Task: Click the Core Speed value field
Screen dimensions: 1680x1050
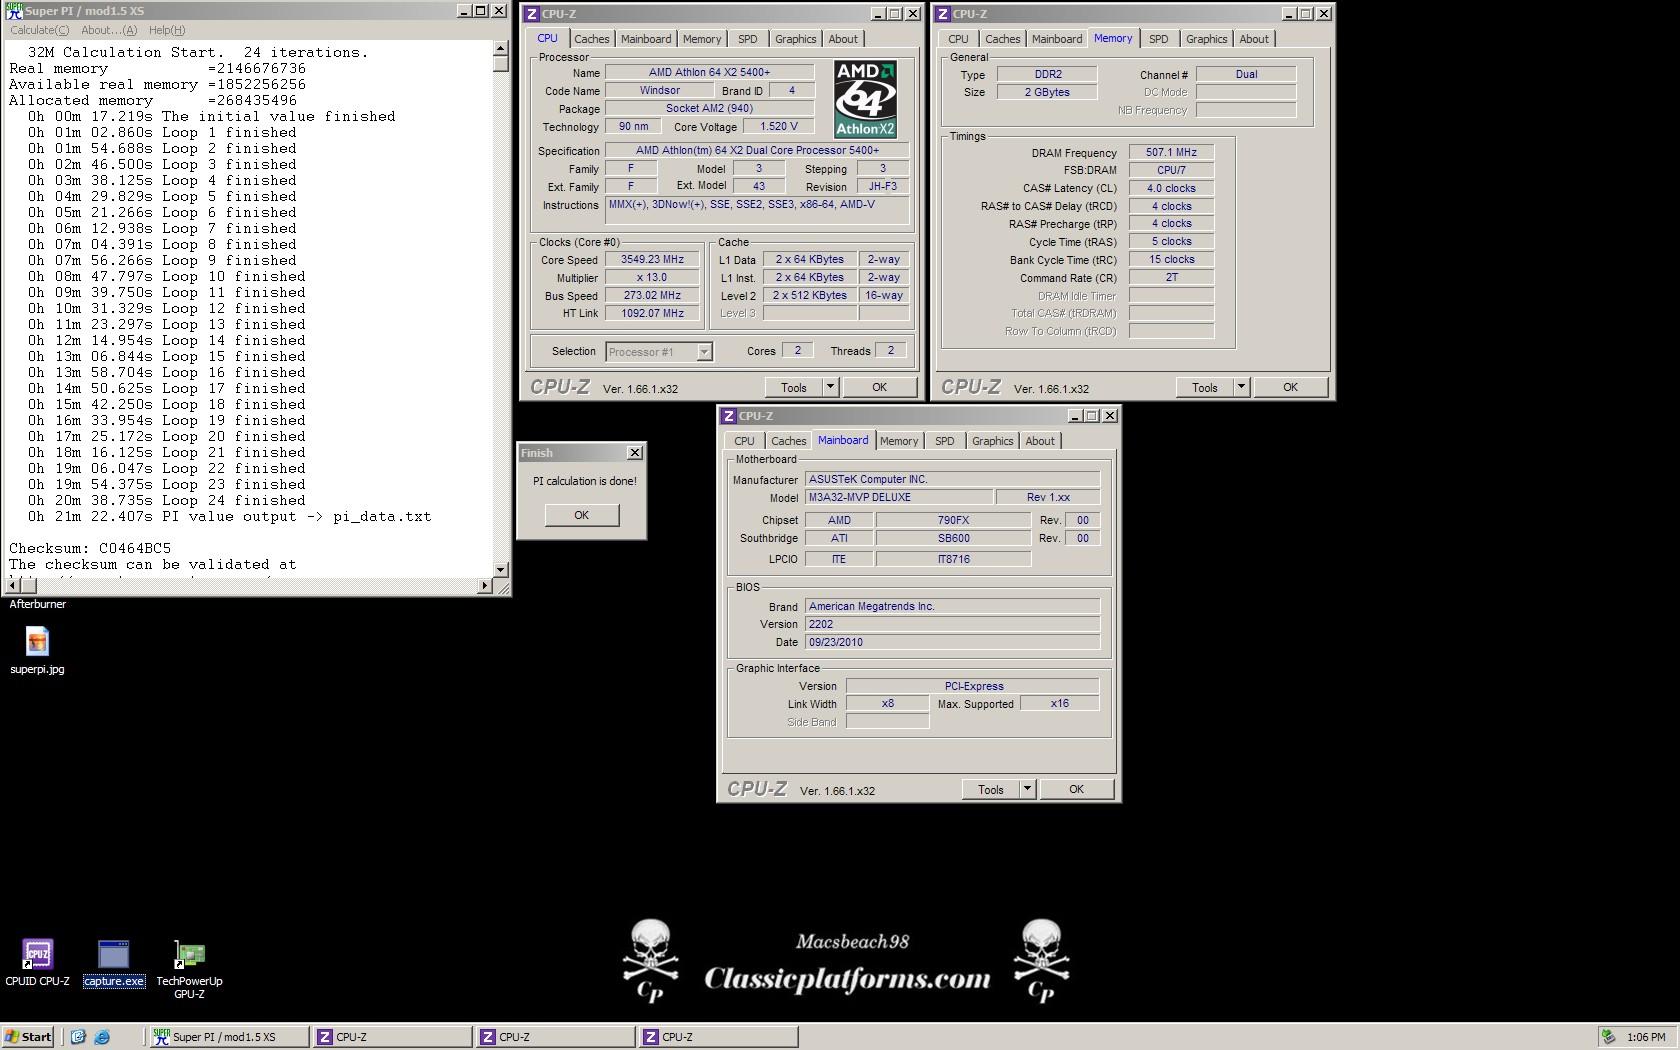Action: pos(653,259)
